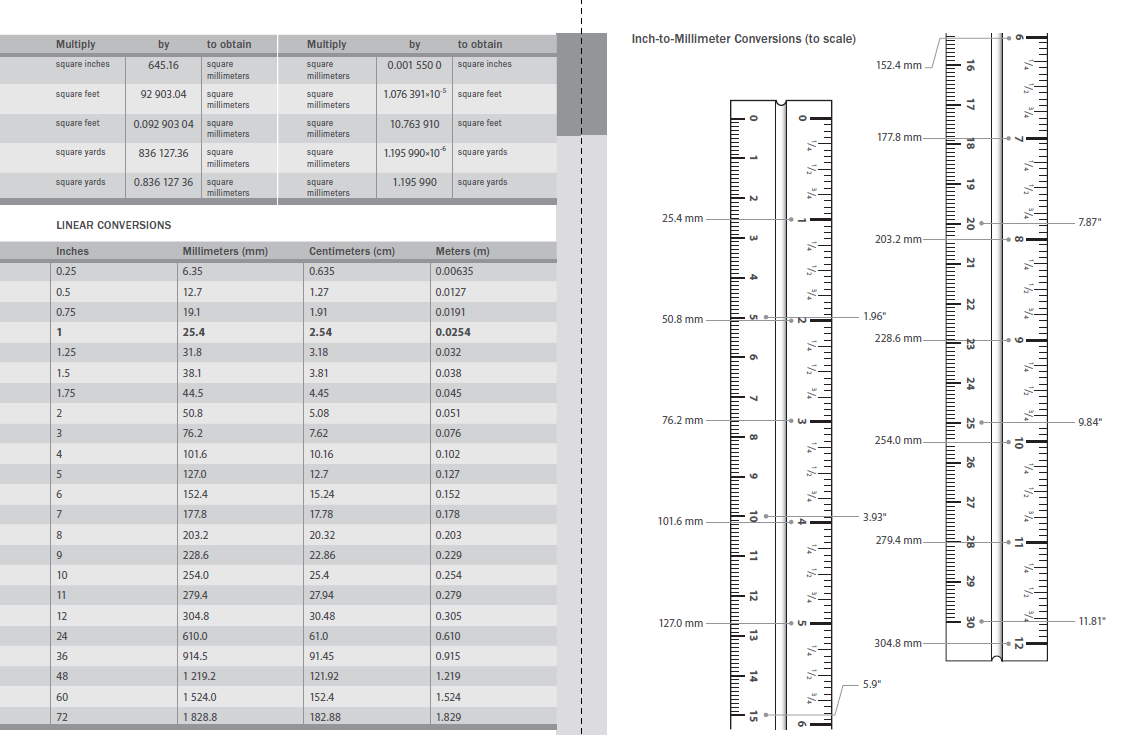Select the "914.5" millimeters cell

coord(195,656)
